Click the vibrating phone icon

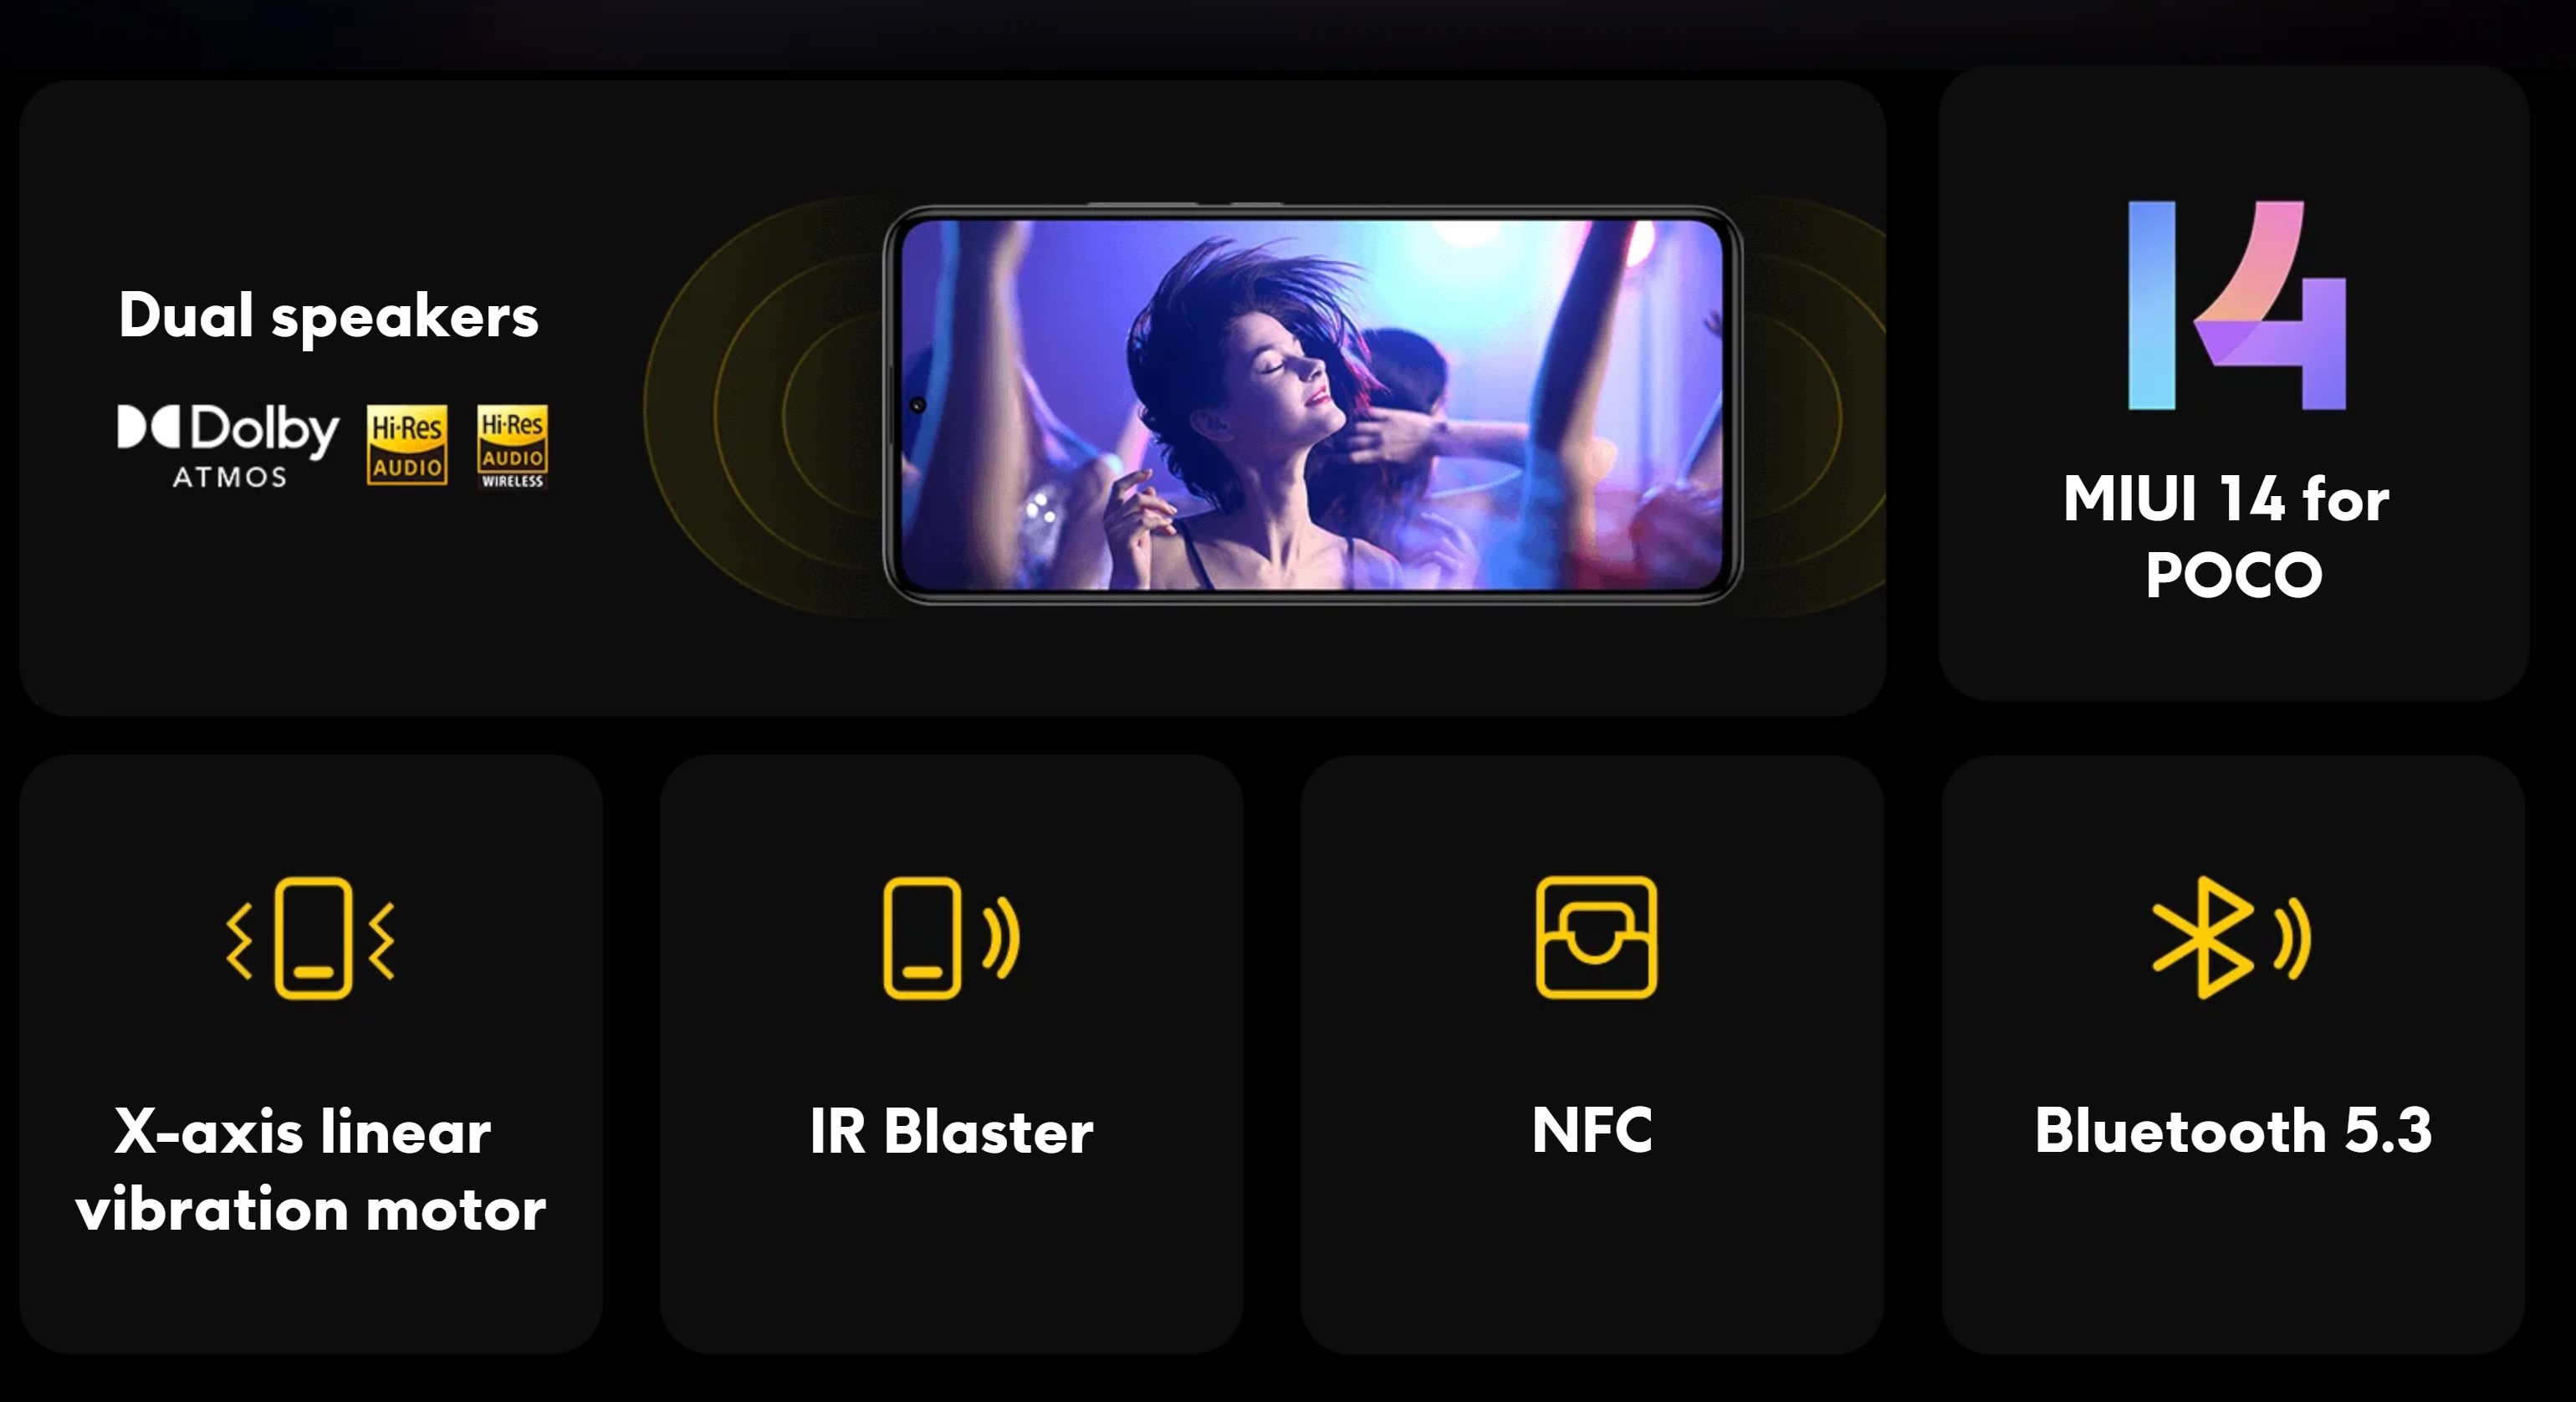pos(311,937)
